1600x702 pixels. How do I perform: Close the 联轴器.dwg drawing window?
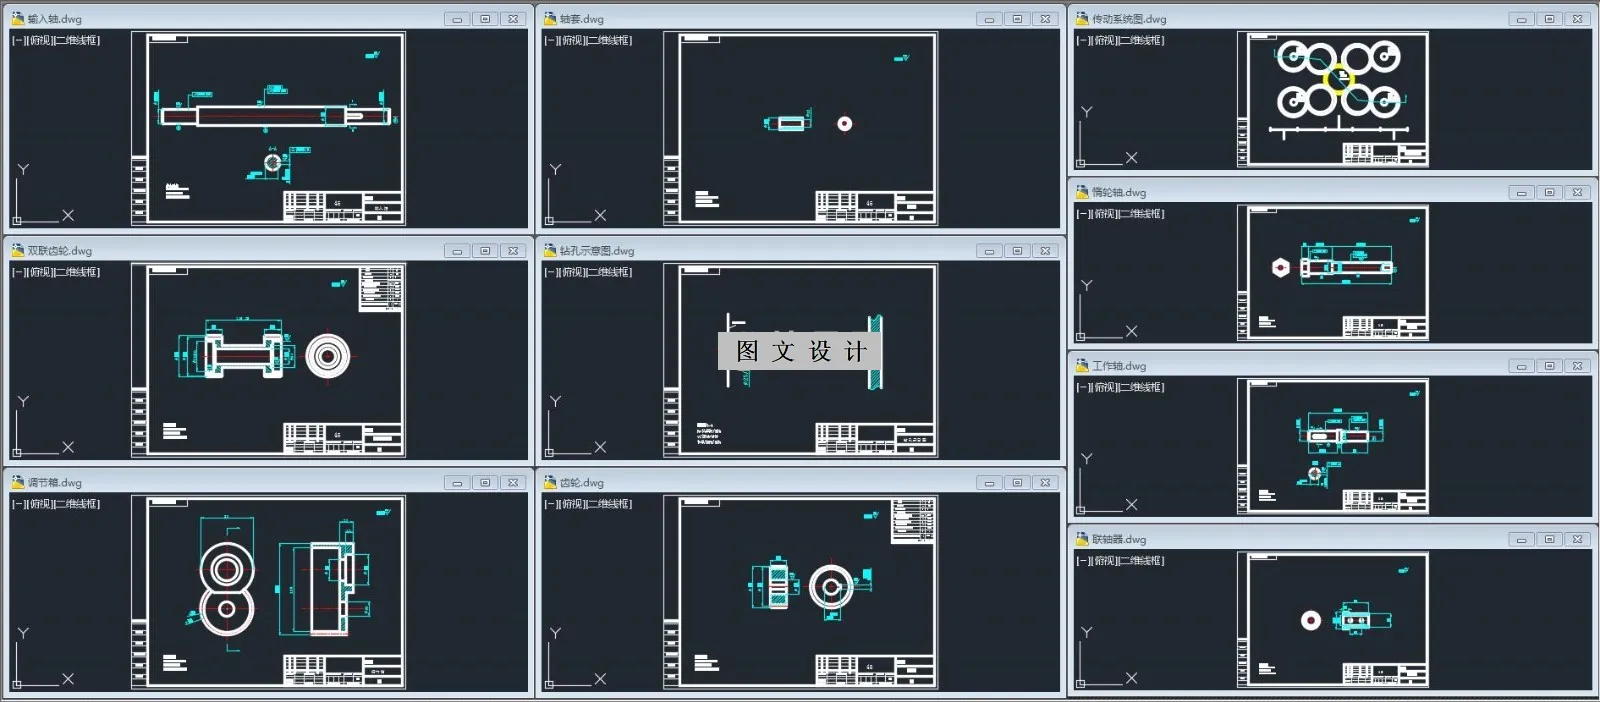[x=1577, y=539]
